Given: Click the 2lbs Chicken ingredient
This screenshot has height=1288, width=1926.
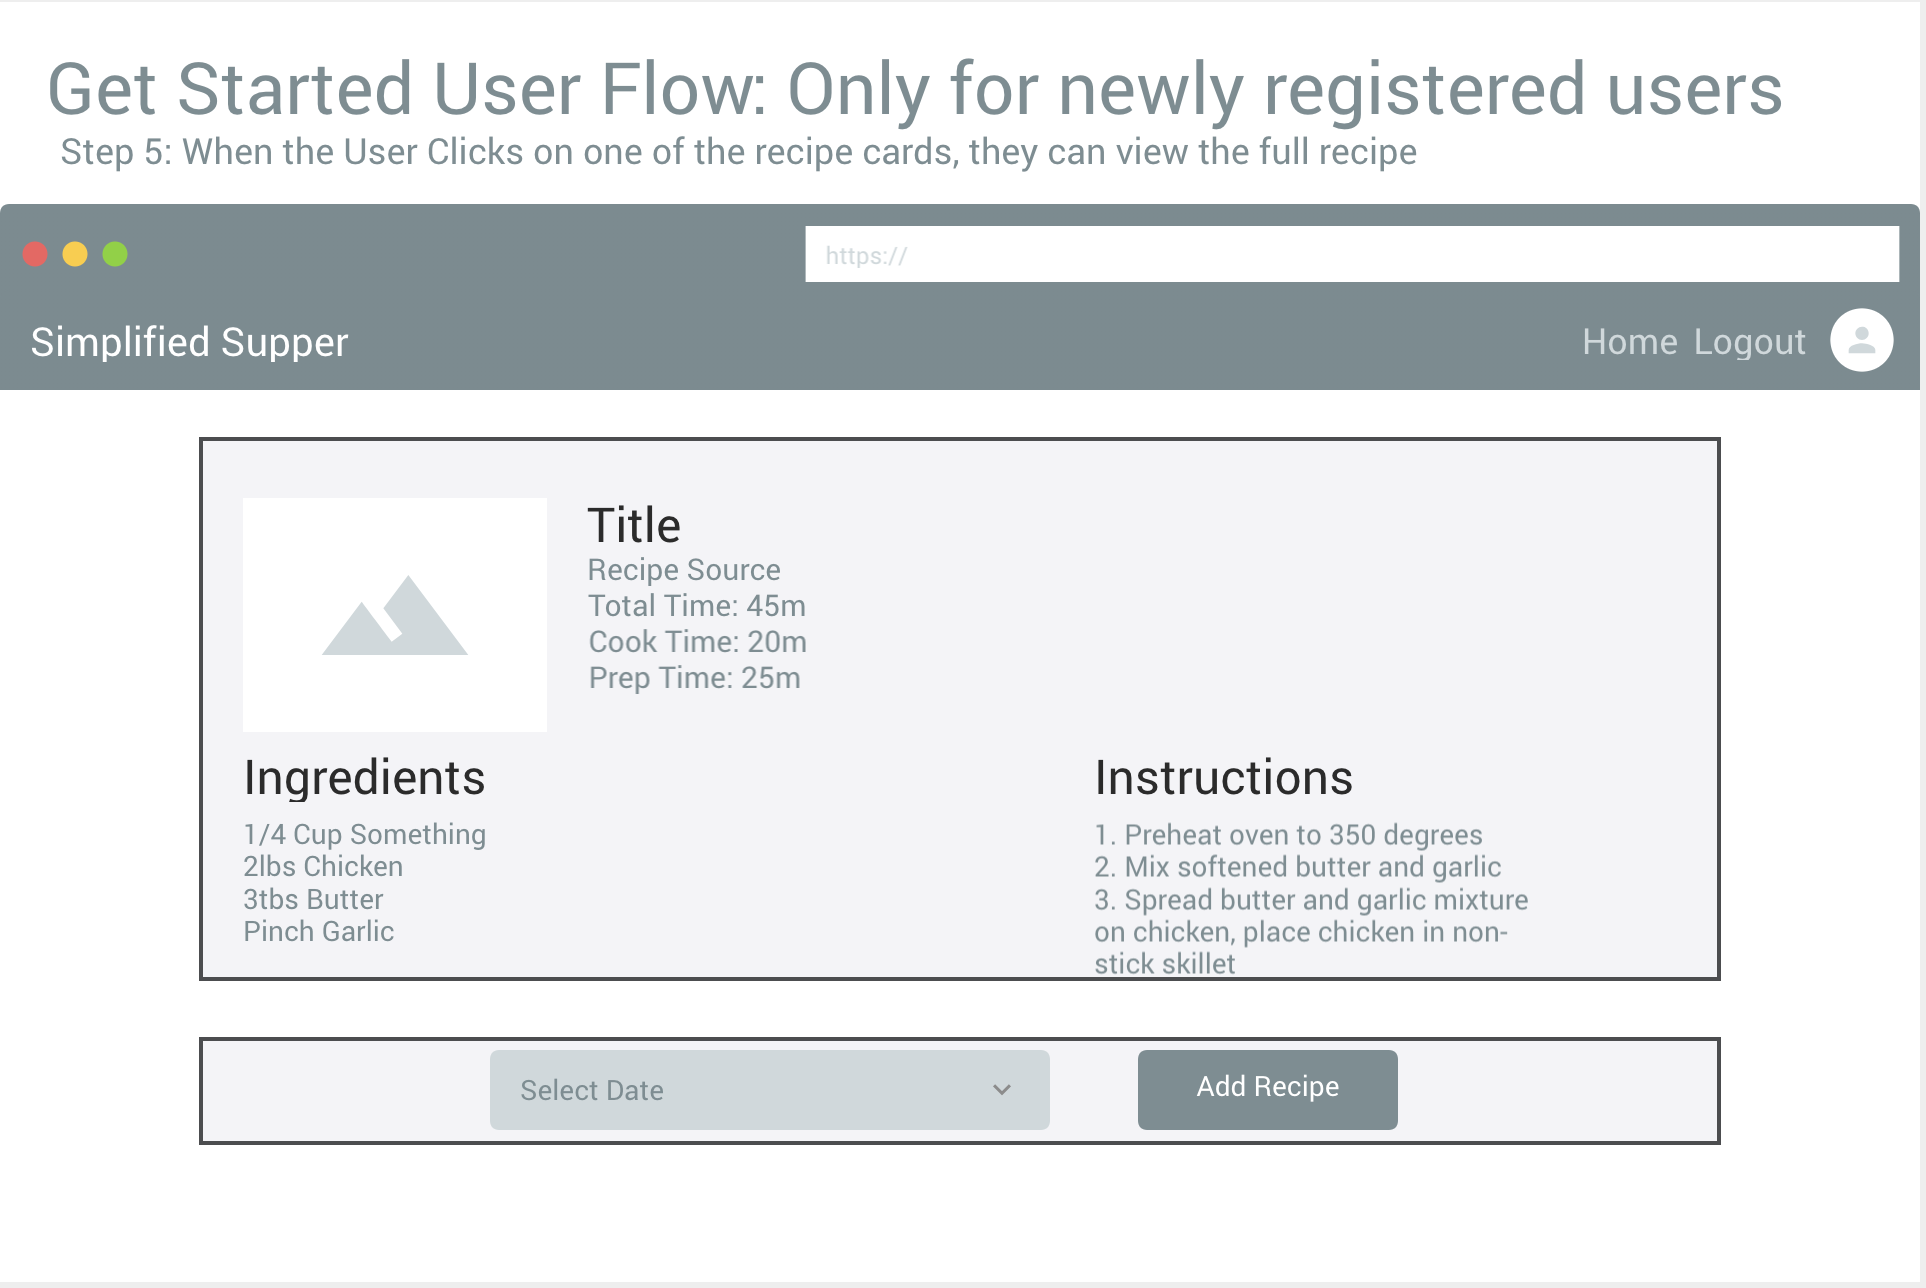Looking at the screenshot, I should (x=323, y=867).
